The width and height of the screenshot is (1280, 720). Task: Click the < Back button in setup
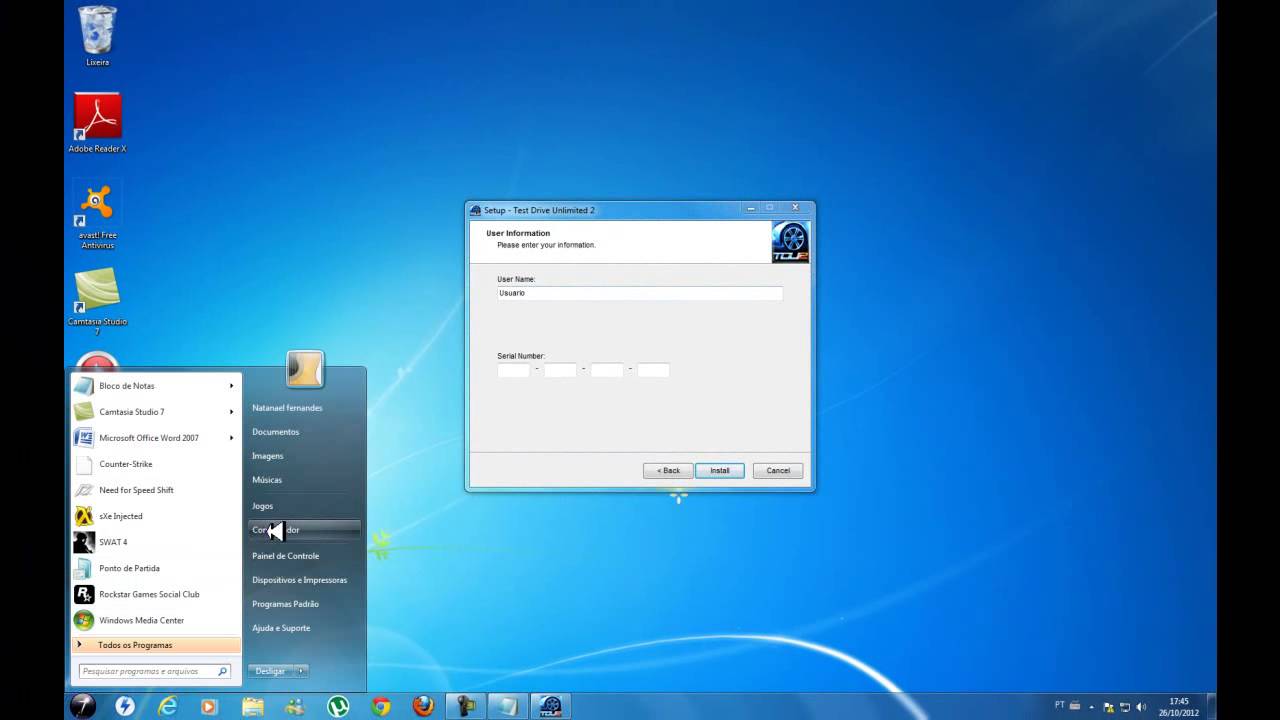(668, 470)
